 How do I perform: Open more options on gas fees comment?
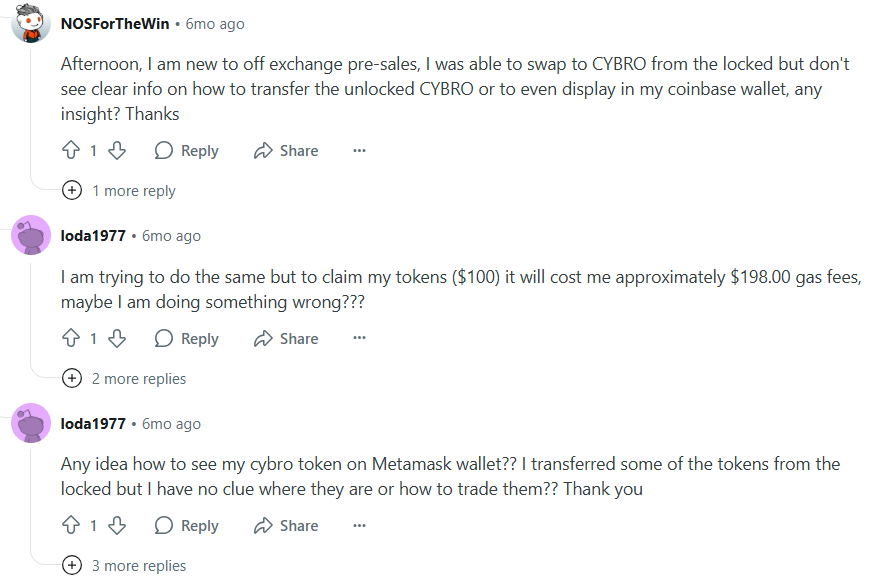coord(359,339)
